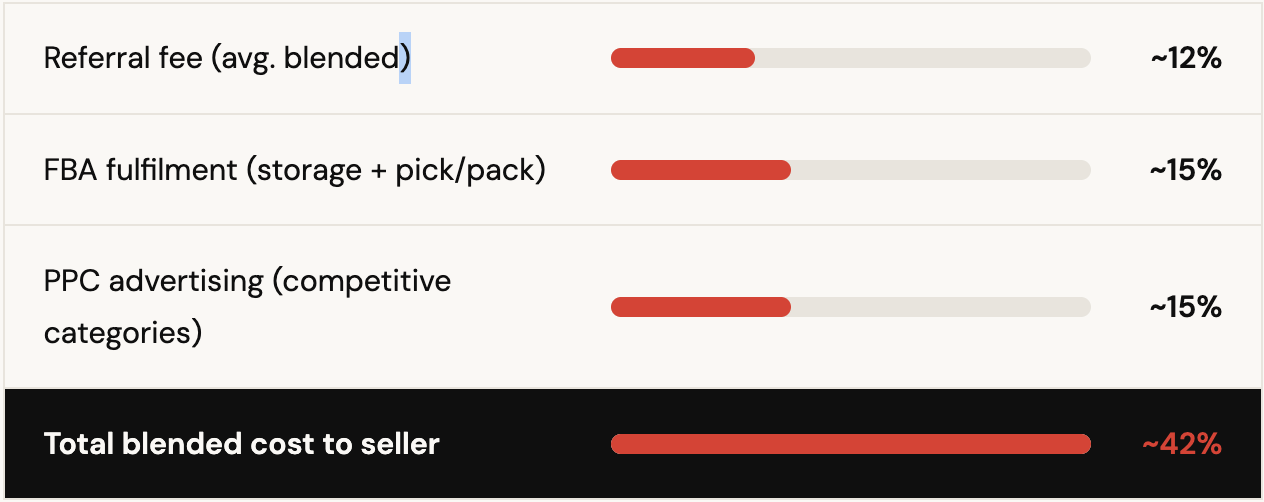Click the empty track of Referral fee bar
Screen dimensions: 1264x502
click(920, 59)
